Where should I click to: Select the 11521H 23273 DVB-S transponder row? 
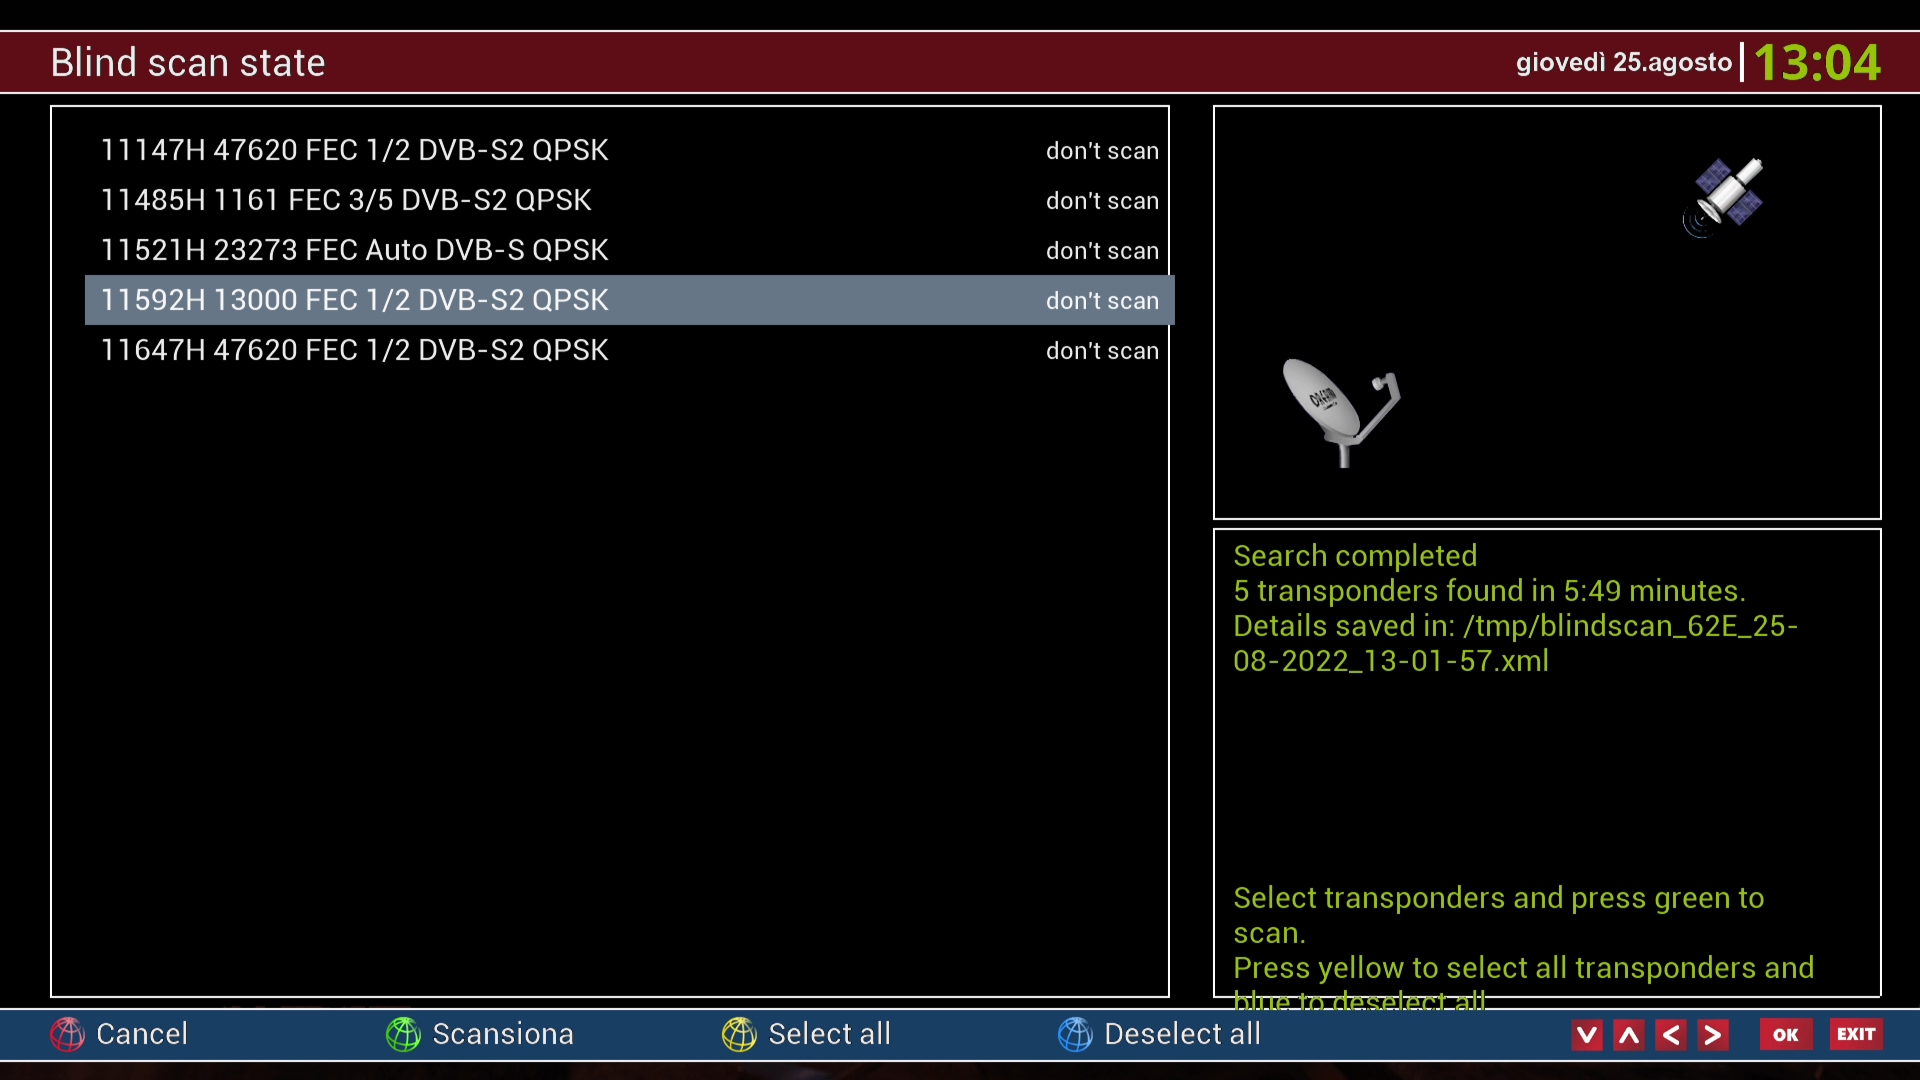pos(354,250)
